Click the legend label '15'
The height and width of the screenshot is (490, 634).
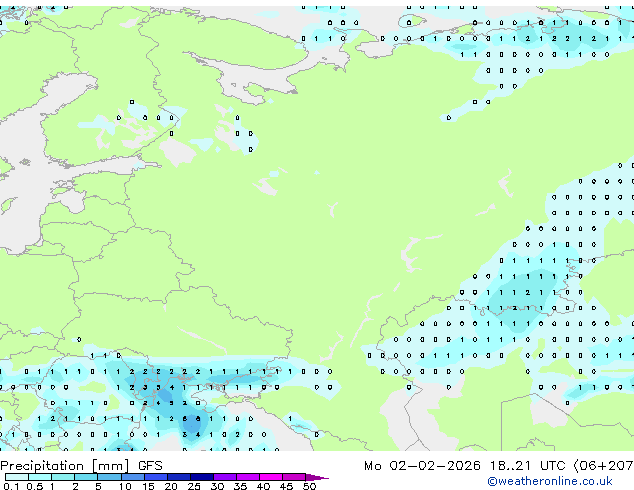pos(148,486)
